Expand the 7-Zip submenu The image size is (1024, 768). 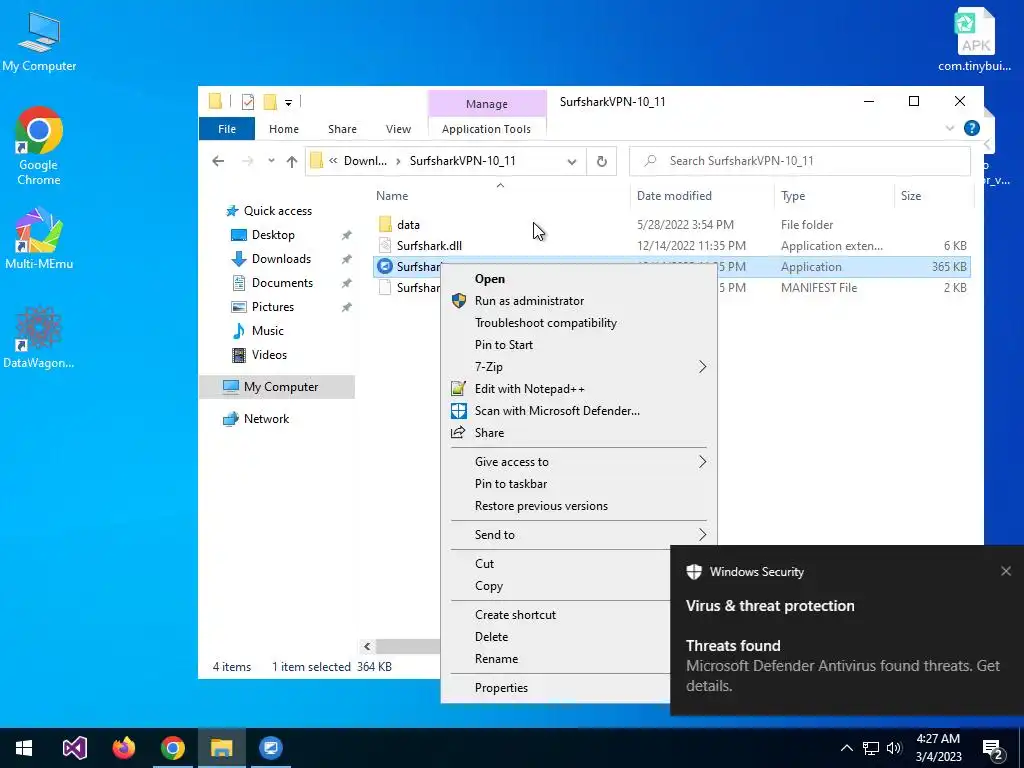579,367
